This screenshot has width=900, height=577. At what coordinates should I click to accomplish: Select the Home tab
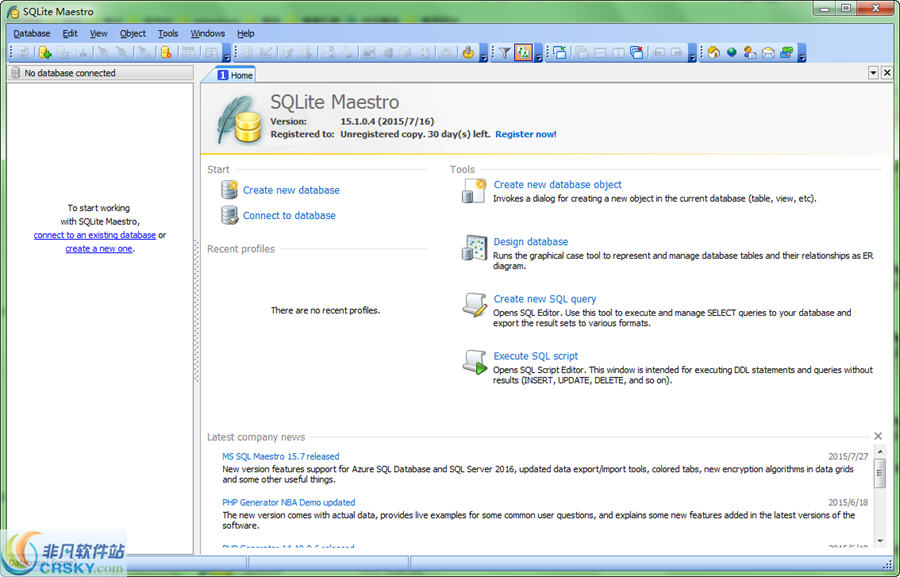235,75
